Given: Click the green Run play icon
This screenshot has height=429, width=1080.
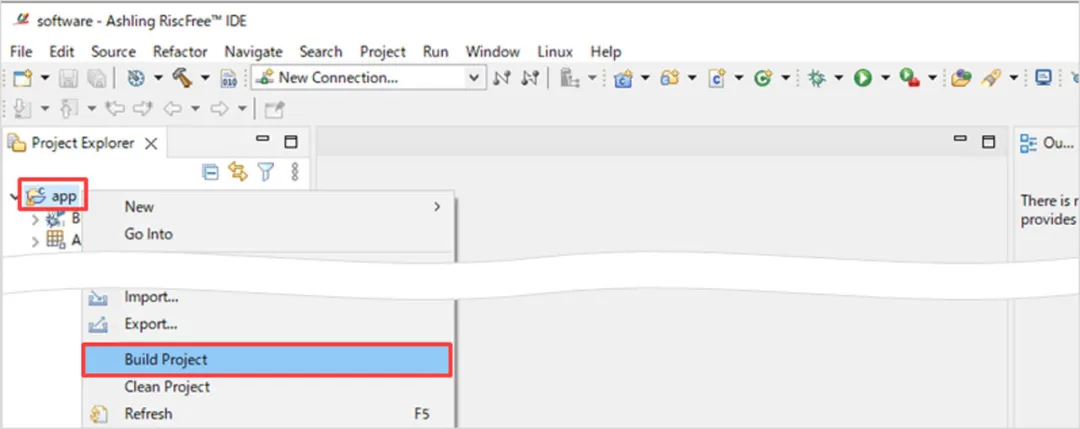Looking at the screenshot, I should [x=863, y=79].
